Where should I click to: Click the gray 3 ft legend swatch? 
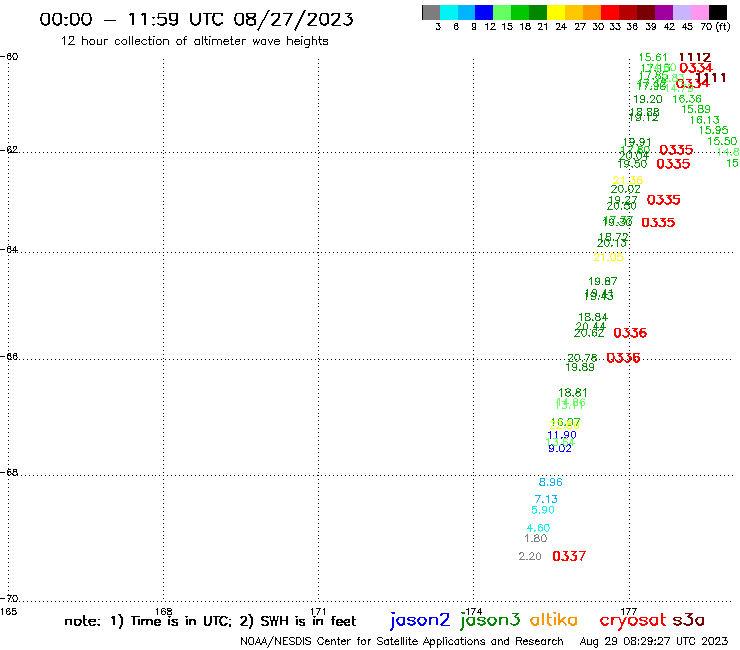click(431, 12)
